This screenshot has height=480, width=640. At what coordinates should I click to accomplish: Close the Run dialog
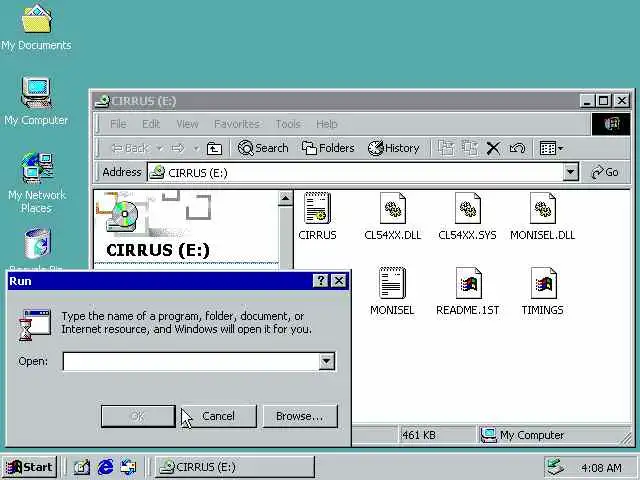click(339, 281)
